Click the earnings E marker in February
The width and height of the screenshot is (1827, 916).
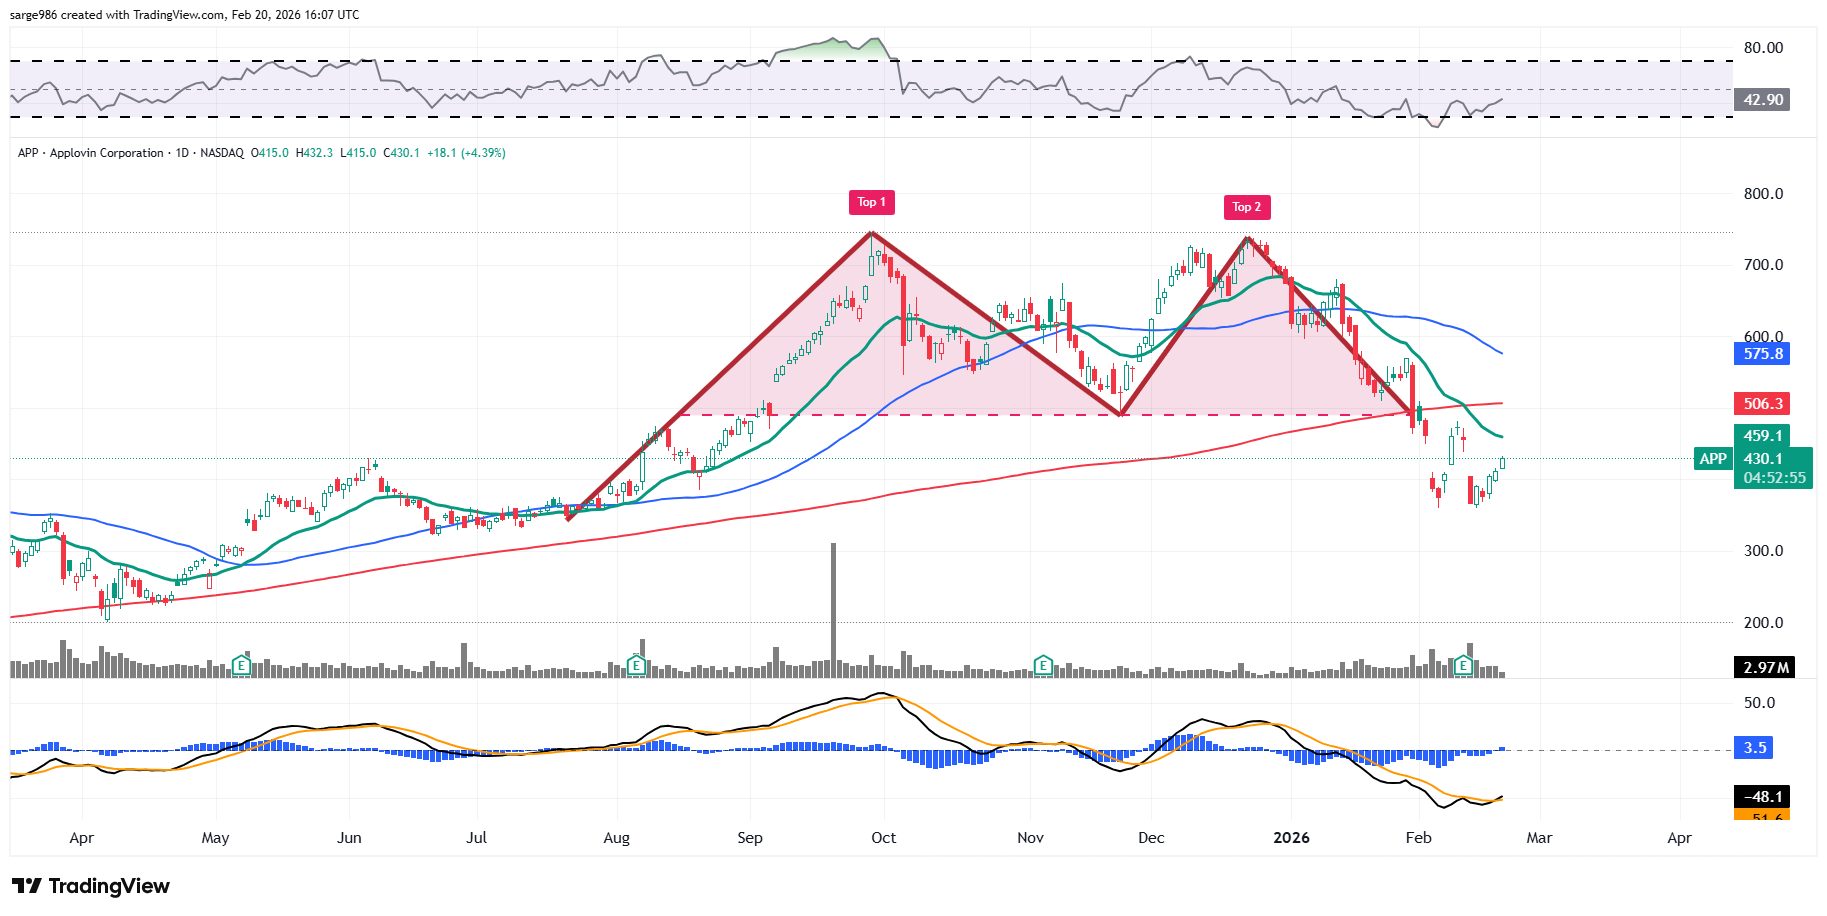pyautogui.click(x=1463, y=665)
